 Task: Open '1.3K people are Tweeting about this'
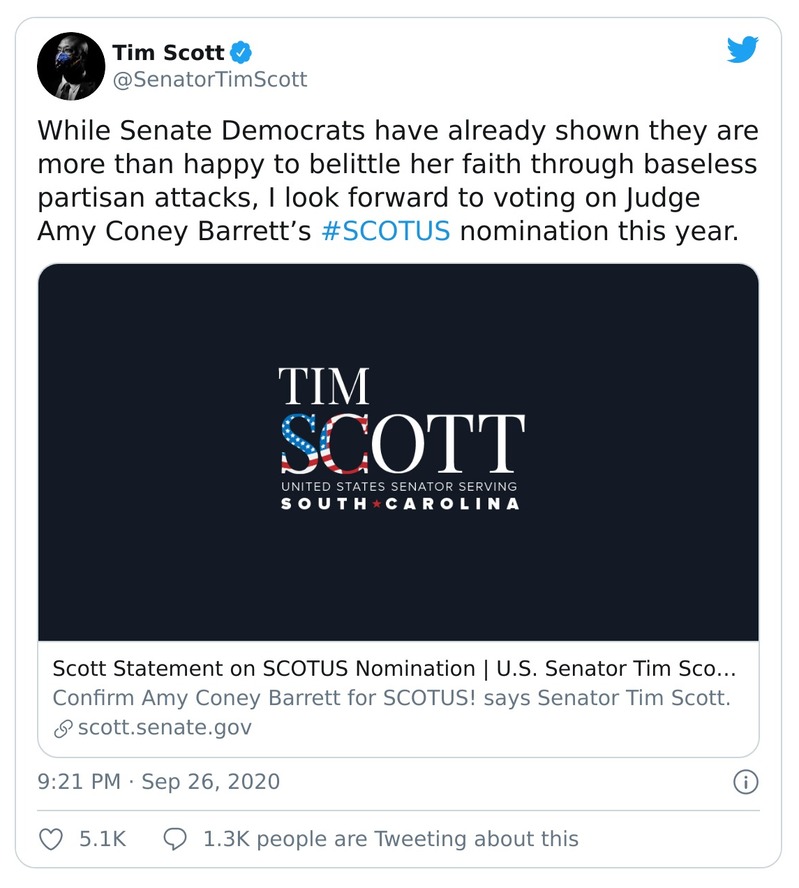[390, 838]
